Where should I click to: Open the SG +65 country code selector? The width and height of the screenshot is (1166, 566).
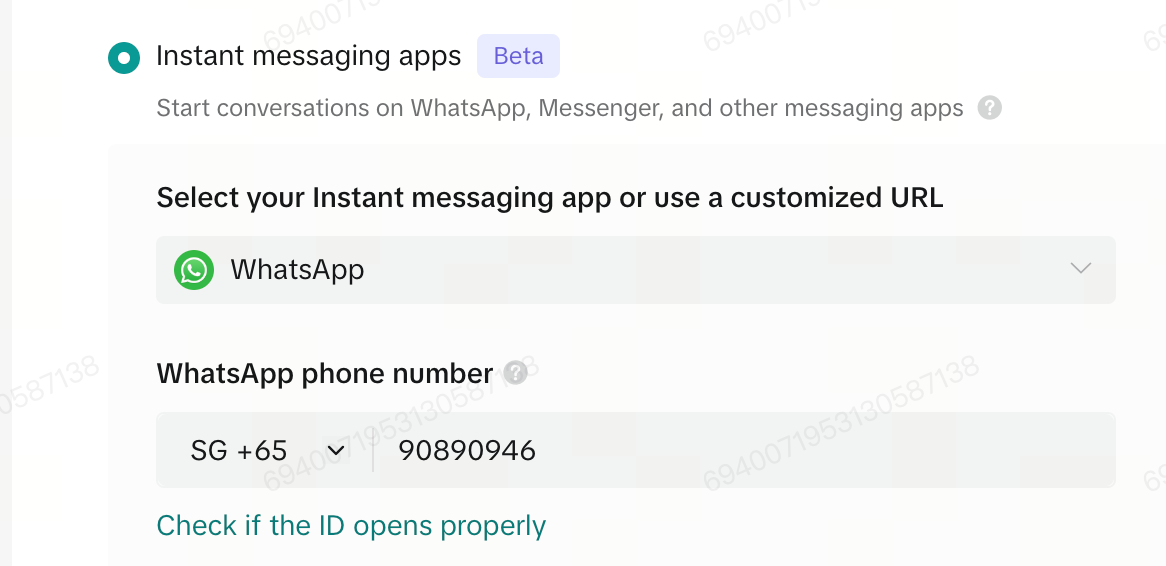click(x=267, y=451)
